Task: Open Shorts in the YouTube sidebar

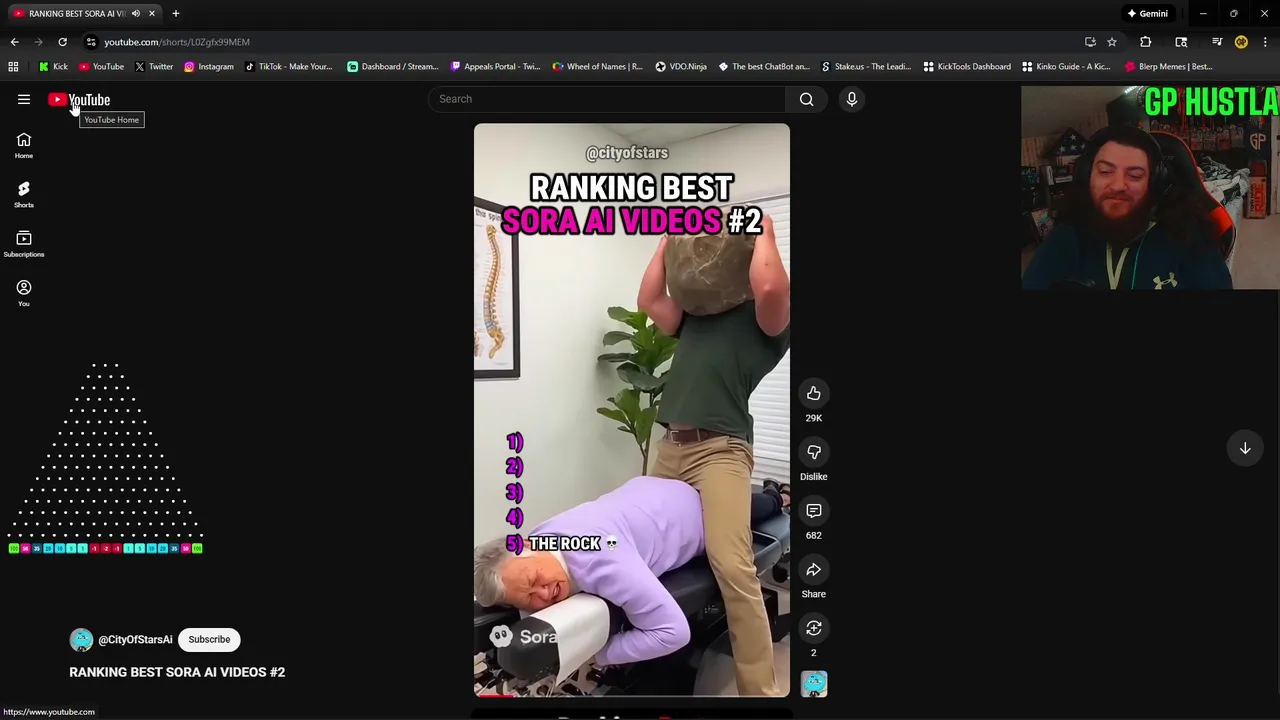Action: [24, 195]
